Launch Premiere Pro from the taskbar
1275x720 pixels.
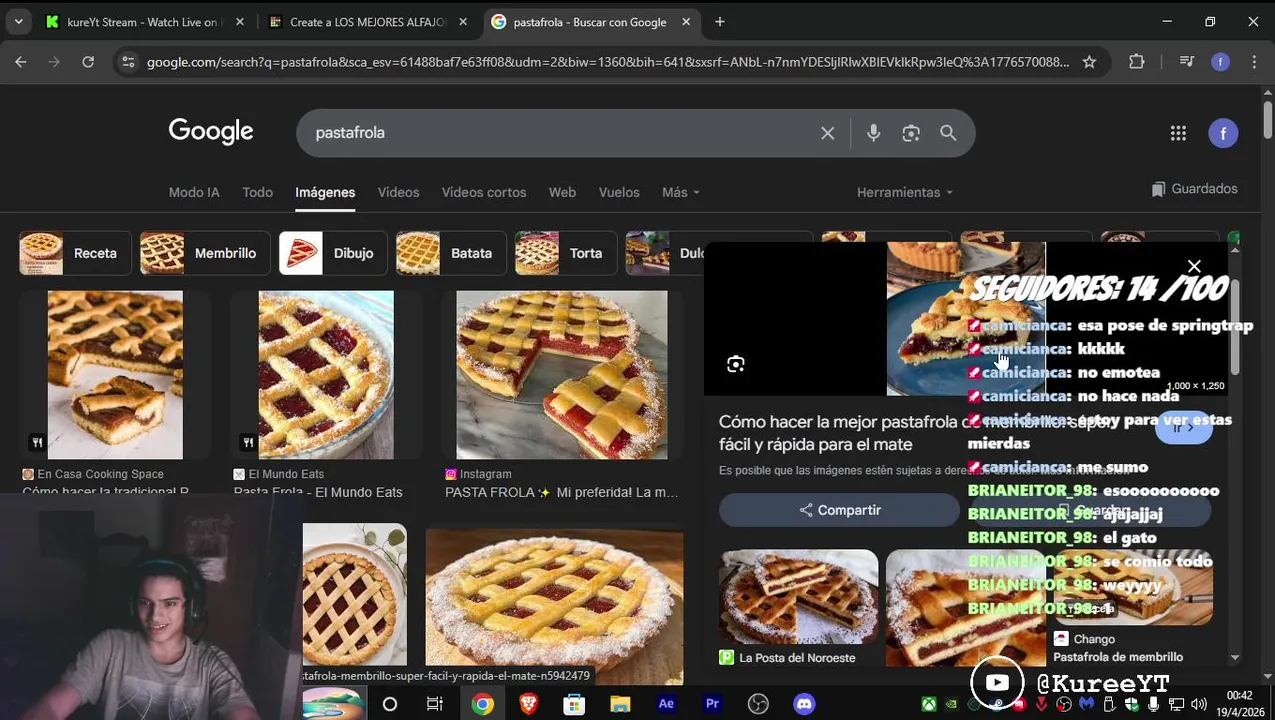coord(712,704)
